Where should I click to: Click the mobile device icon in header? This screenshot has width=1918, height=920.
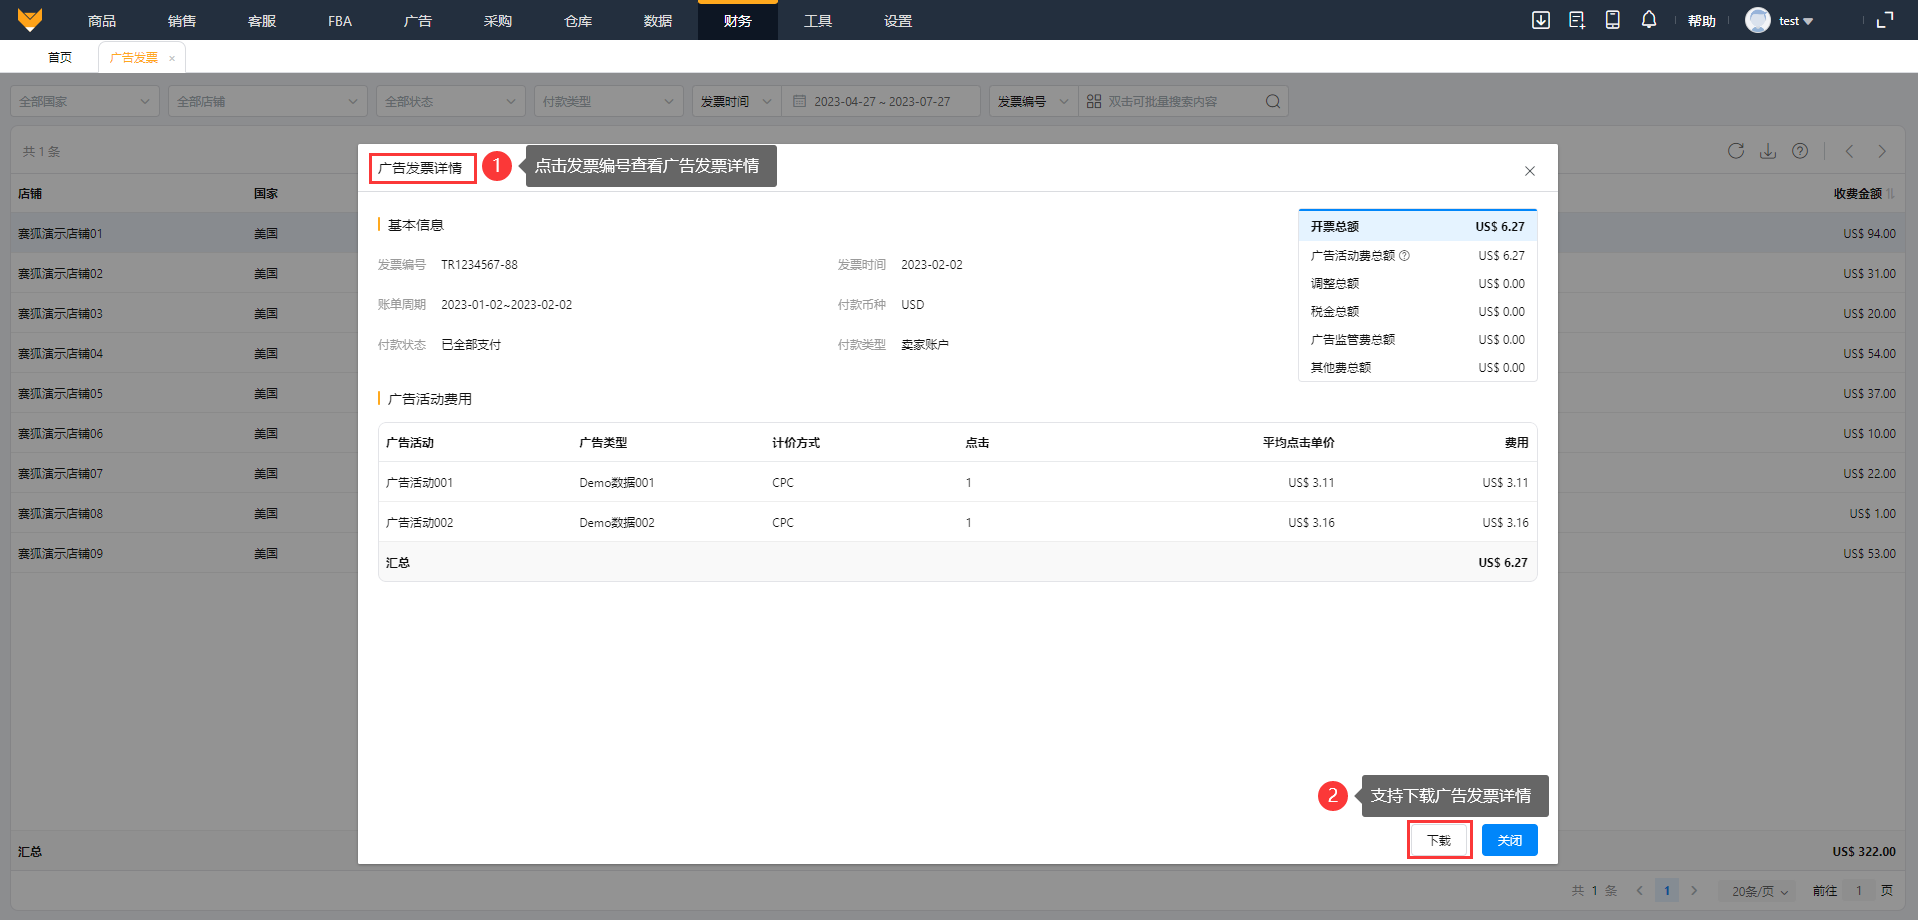pyautogui.click(x=1613, y=20)
